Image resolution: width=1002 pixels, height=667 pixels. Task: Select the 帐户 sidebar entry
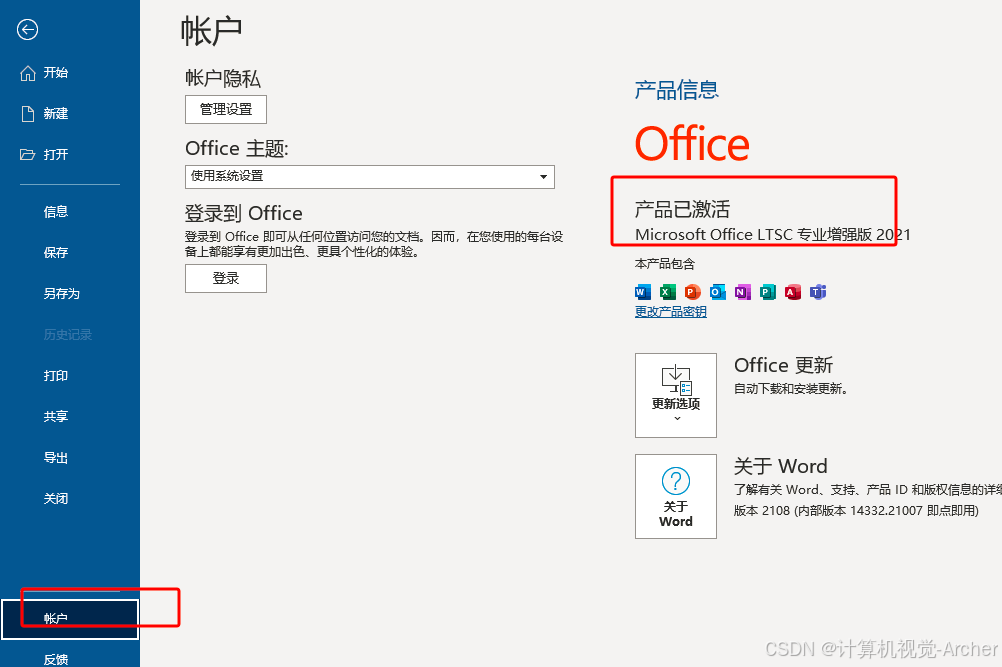[70, 618]
